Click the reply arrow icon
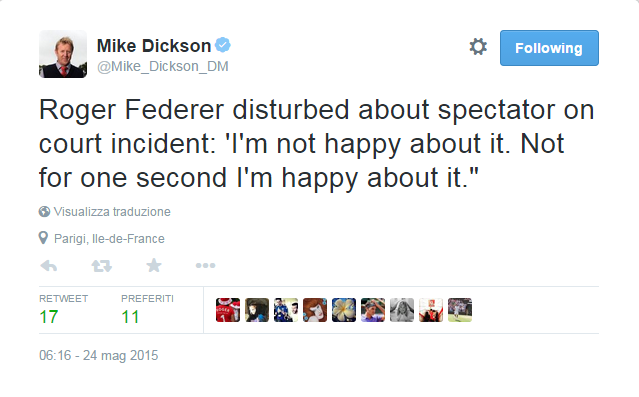This screenshot has height=397, width=639. coord(49,266)
